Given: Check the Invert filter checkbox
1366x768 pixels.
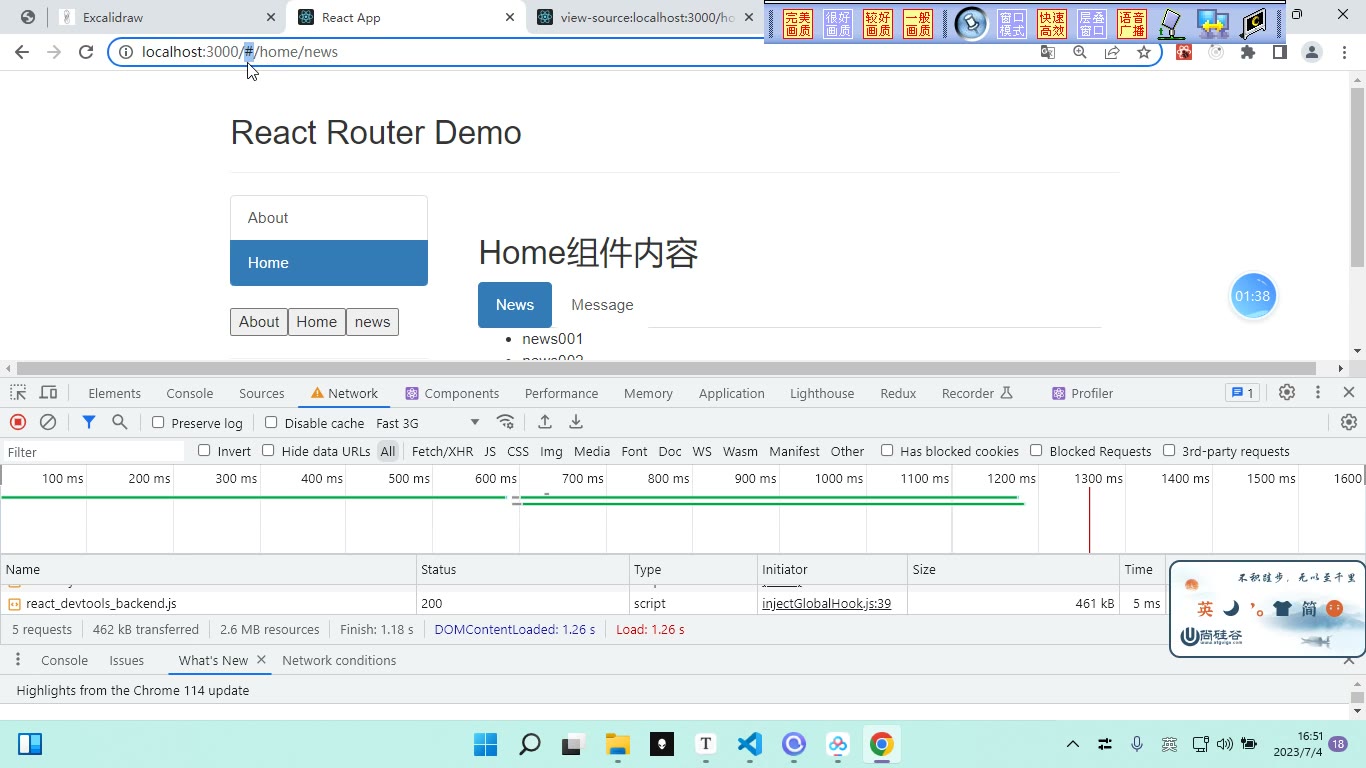Looking at the screenshot, I should coord(204,450).
